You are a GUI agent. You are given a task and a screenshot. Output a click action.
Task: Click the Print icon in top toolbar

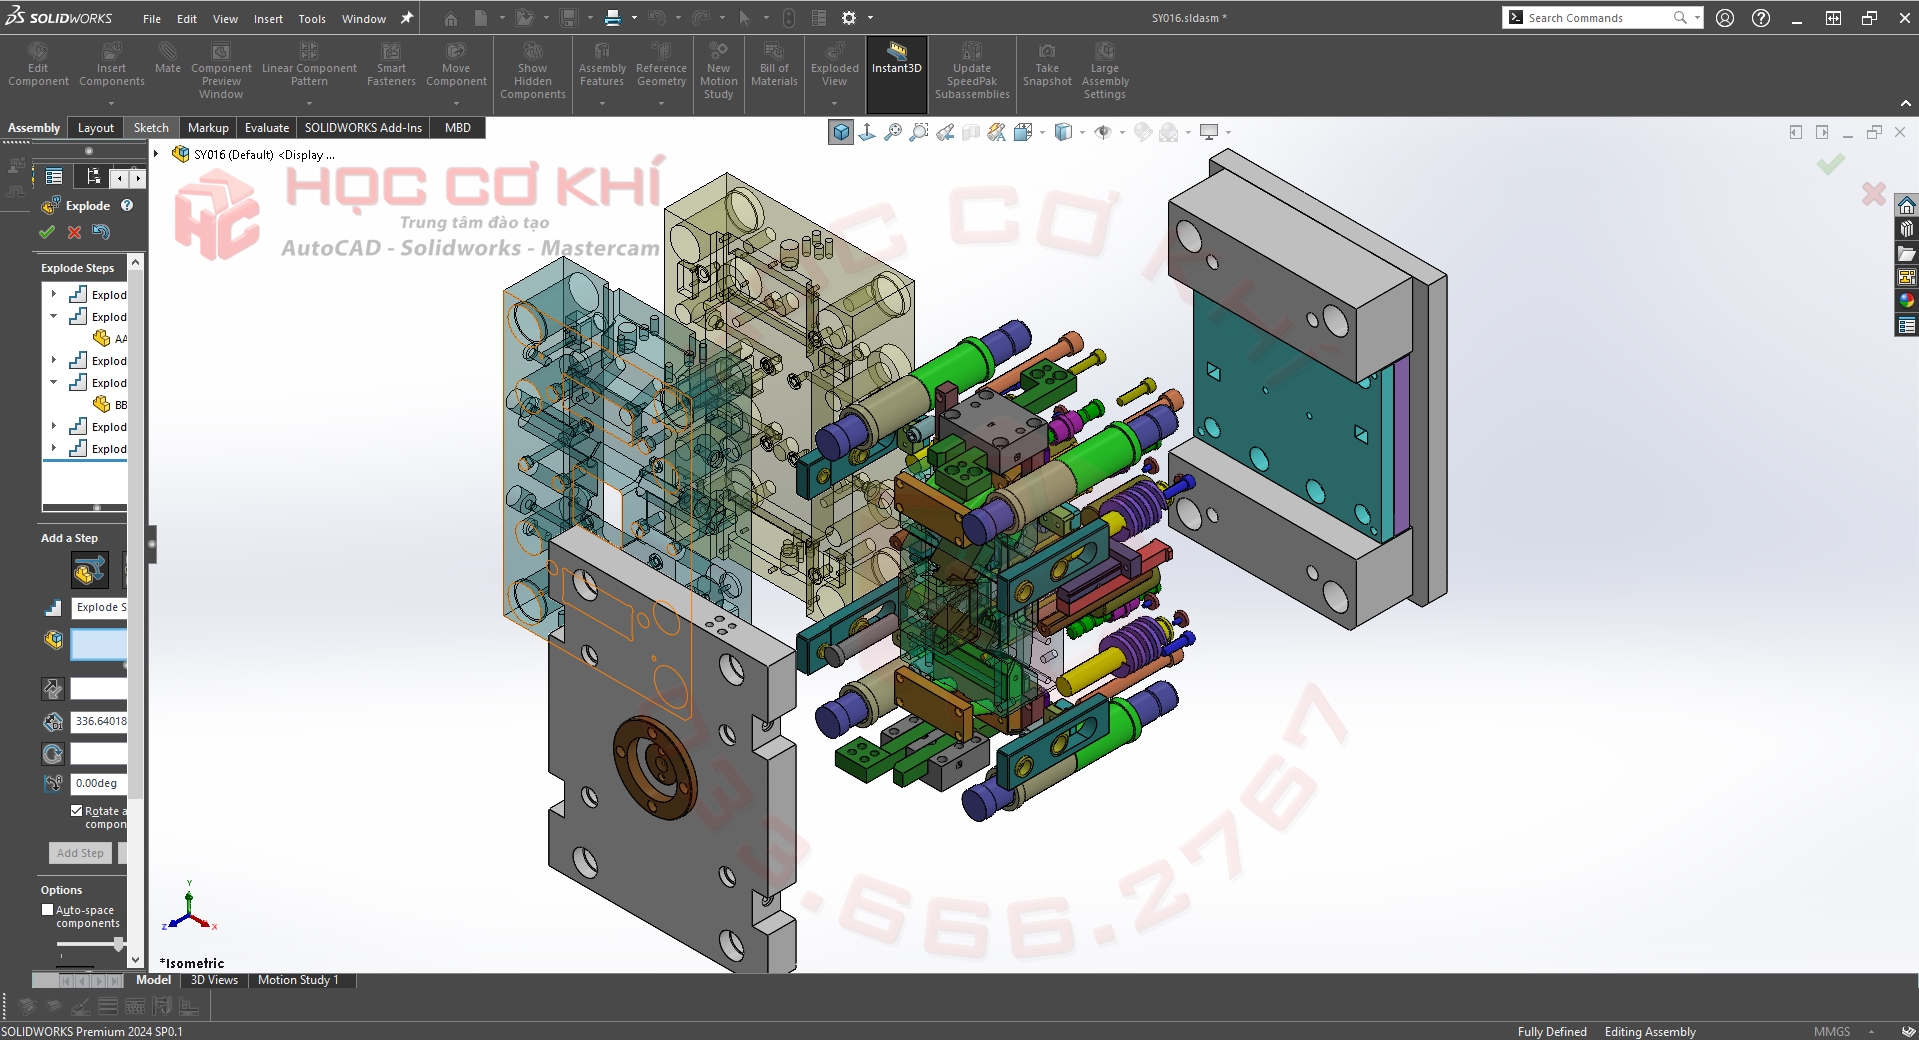tap(613, 18)
